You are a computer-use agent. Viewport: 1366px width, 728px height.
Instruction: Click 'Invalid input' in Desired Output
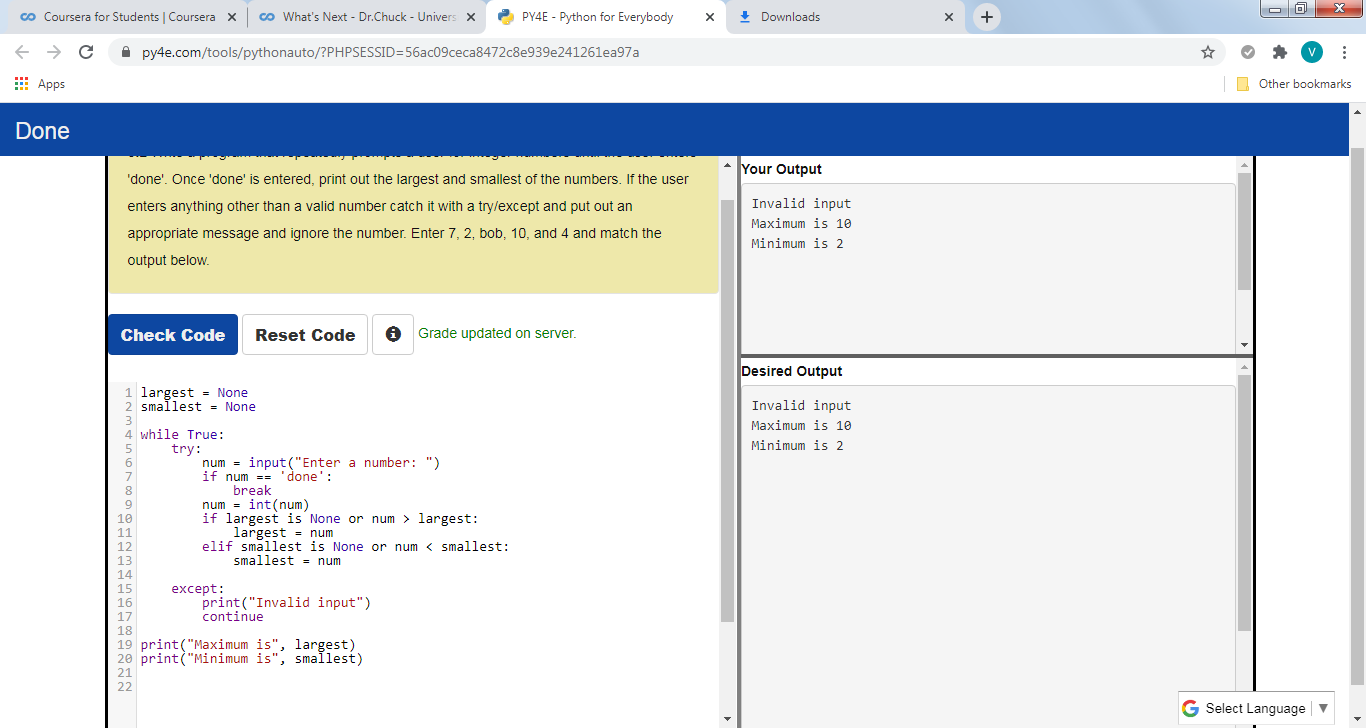coord(802,405)
